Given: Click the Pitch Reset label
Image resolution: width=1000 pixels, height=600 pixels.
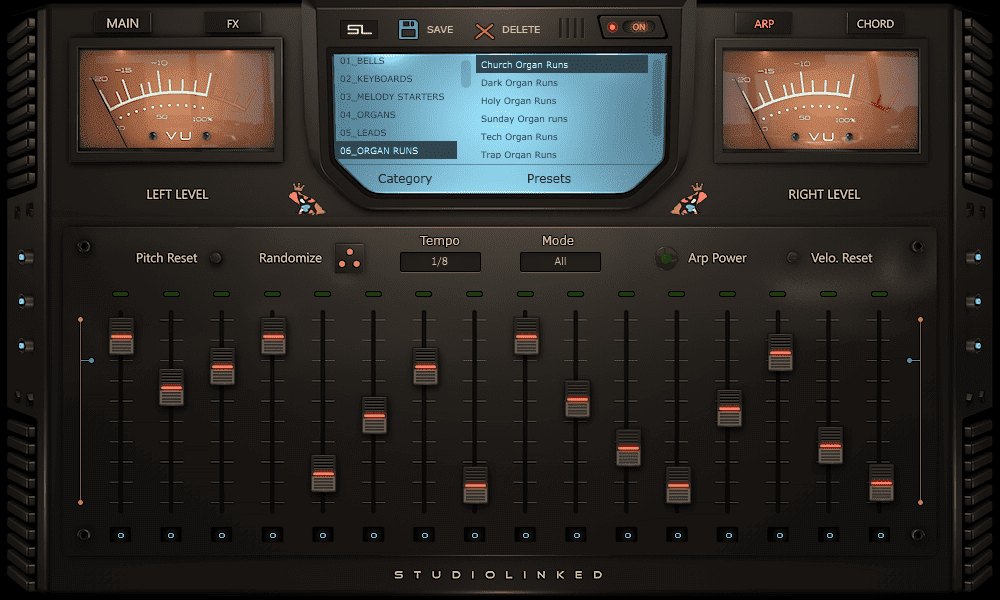Looking at the screenshot, I should tap(166, 258).
